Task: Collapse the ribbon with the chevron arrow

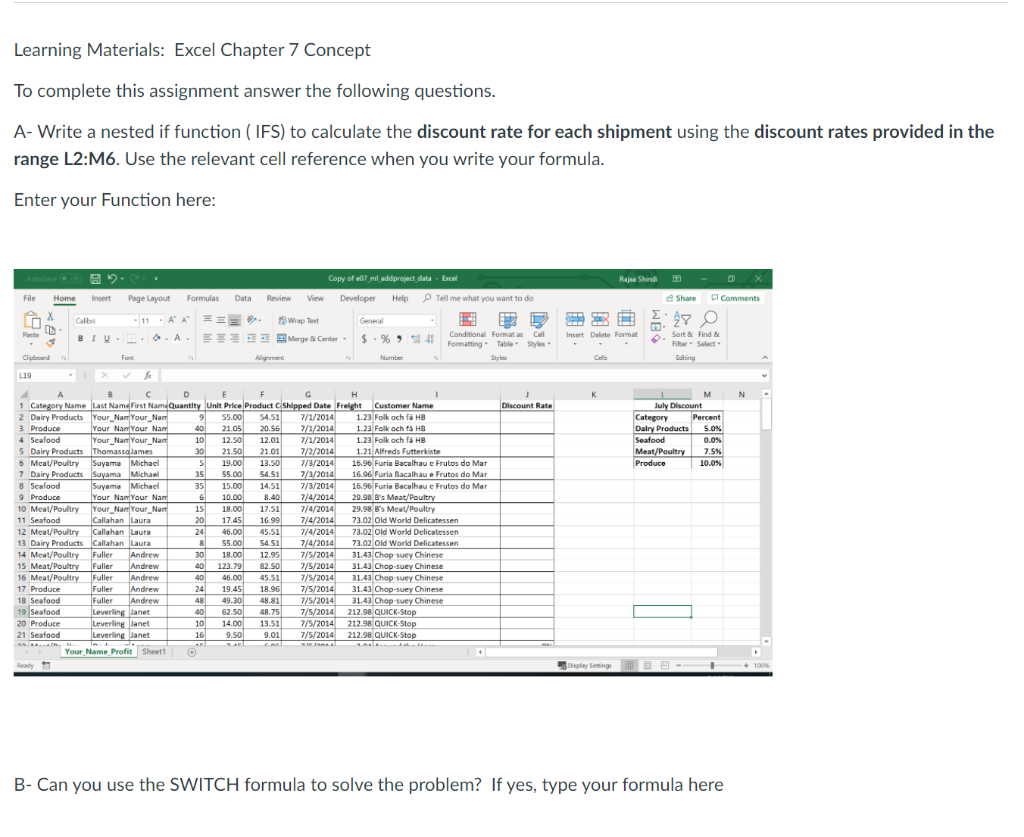Action: (x=765, y=357)
